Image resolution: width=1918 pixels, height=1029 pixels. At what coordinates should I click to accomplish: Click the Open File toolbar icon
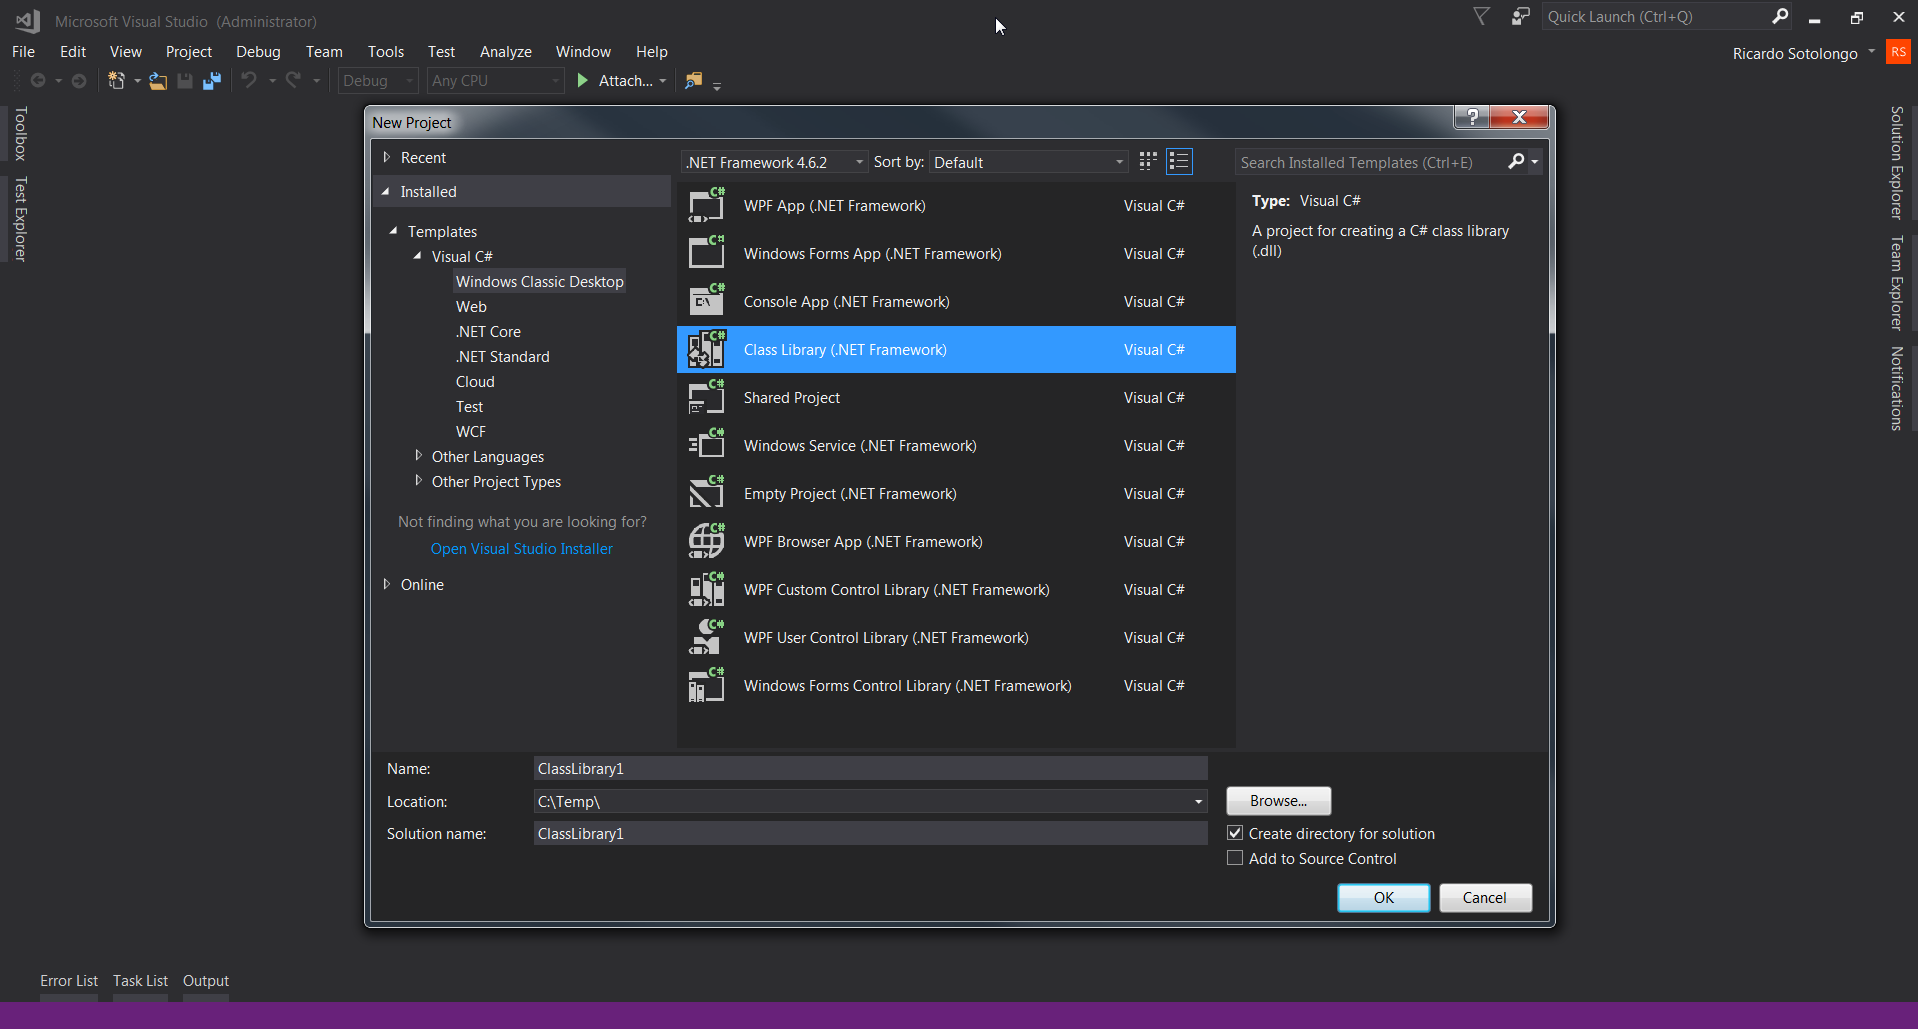click(x=158, y=81)
